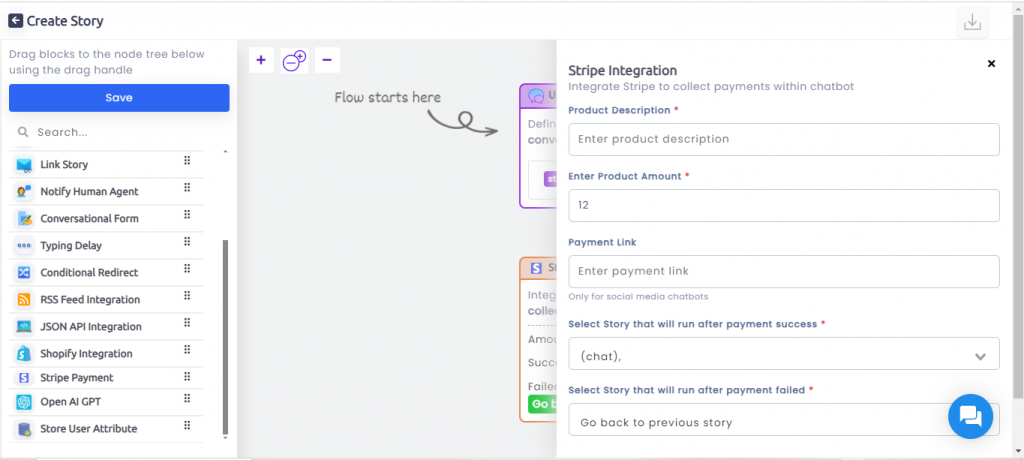This screenshot has height=460, width=1024.
Task: Zoom out the canvas with minus button
Action: pos(327,60)
